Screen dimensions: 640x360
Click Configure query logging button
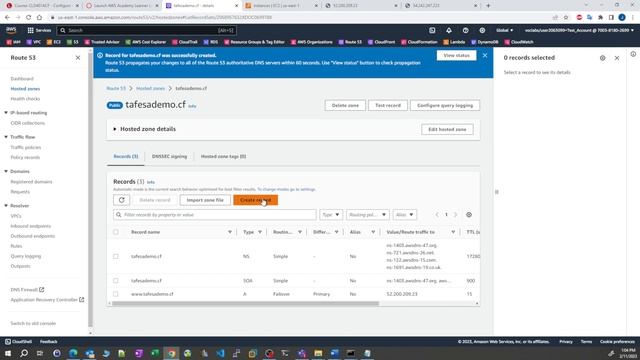coord(445,105)
